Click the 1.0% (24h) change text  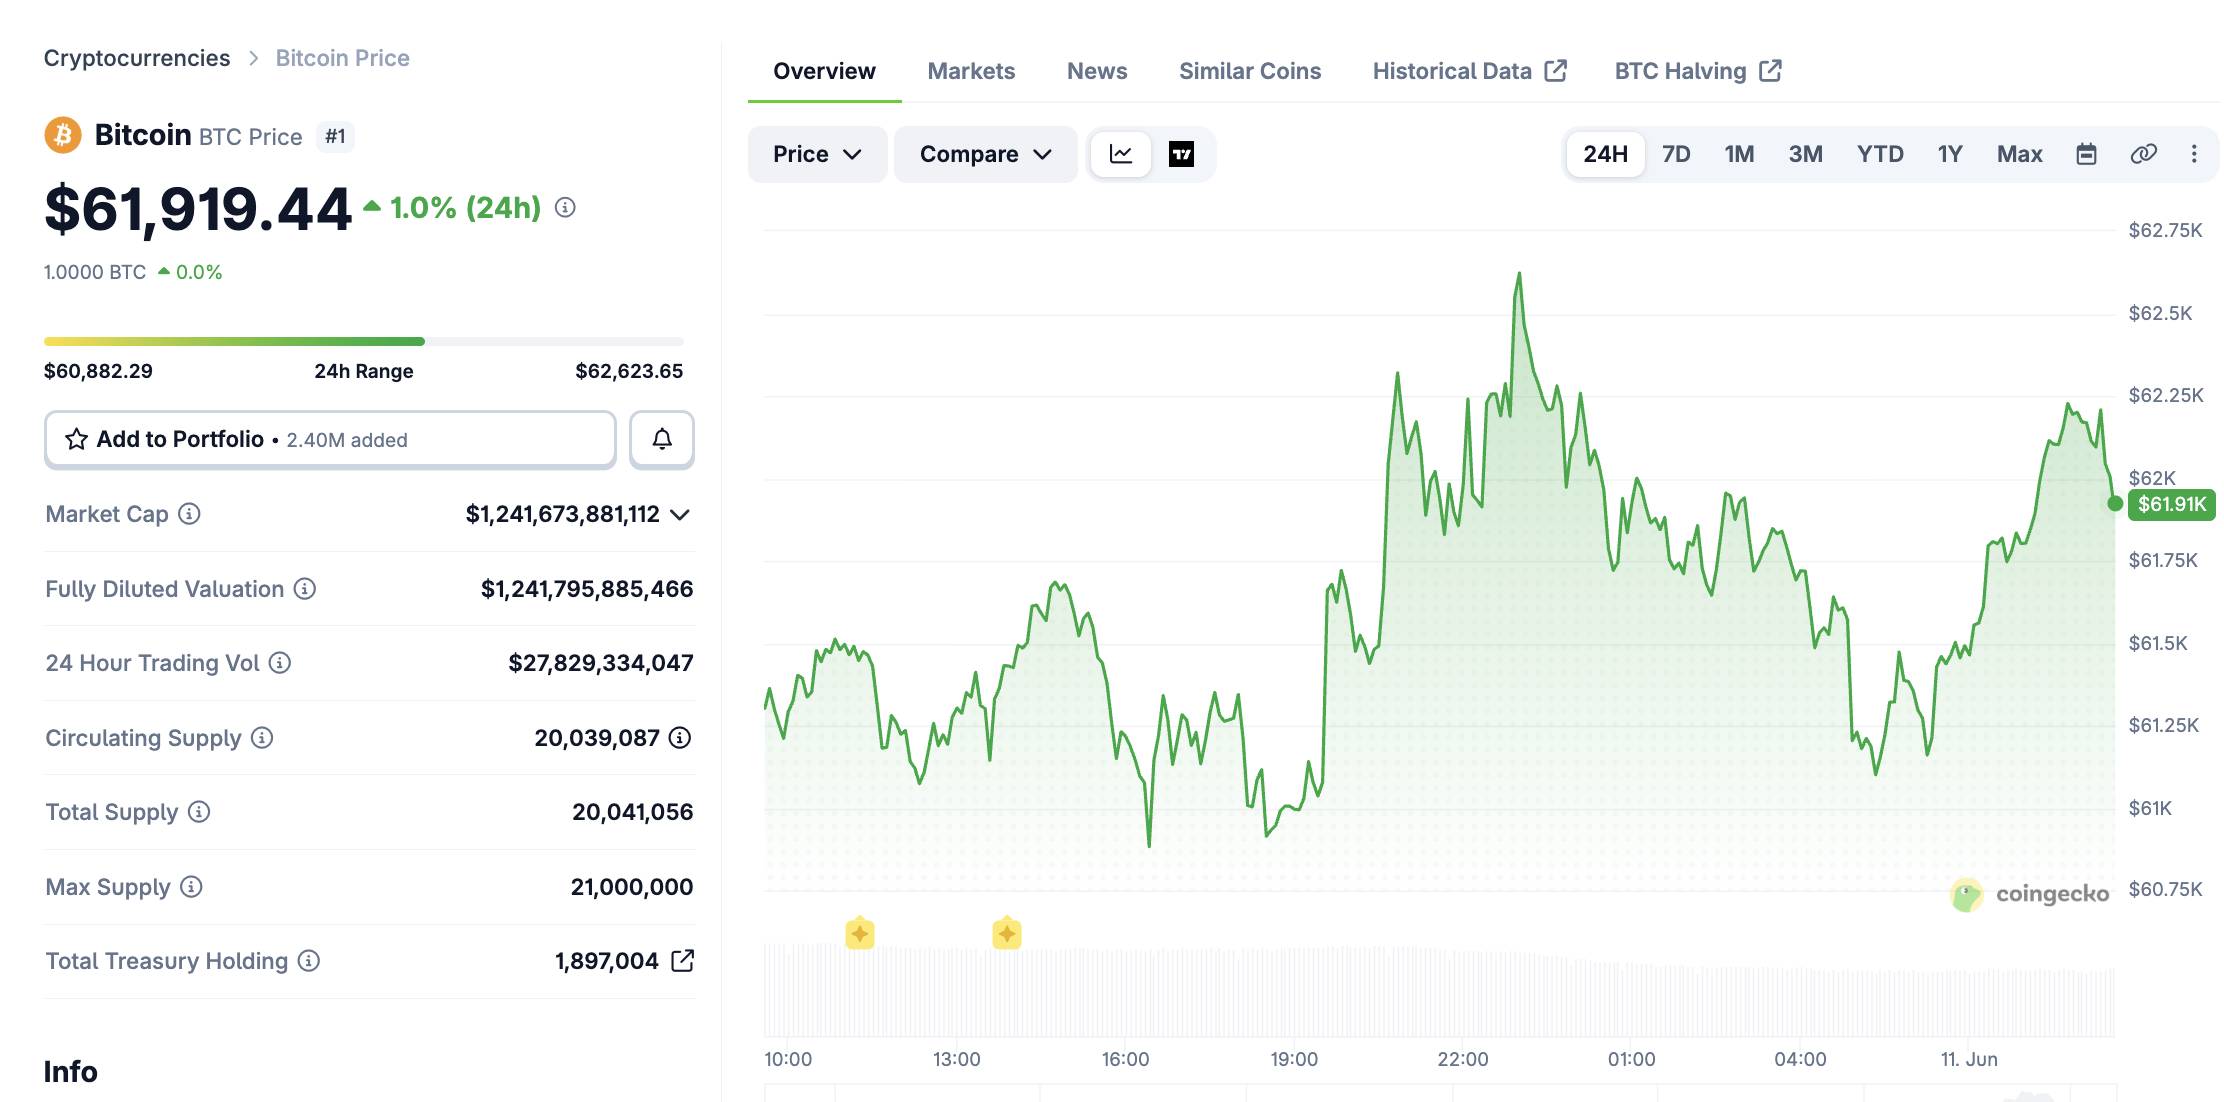(465, 207)
